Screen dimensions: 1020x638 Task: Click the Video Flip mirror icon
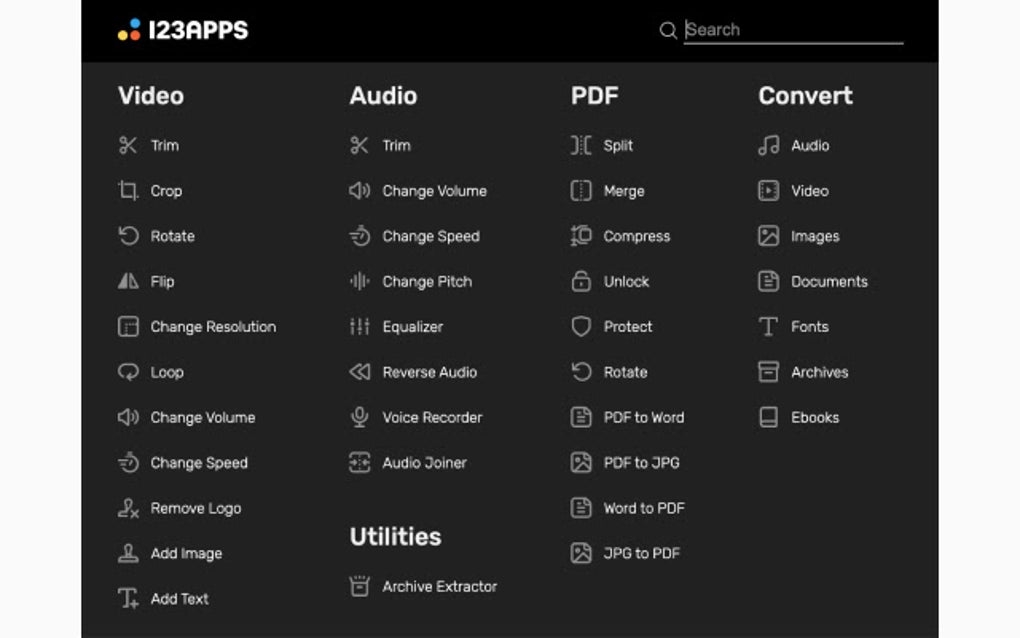[128, 282]
